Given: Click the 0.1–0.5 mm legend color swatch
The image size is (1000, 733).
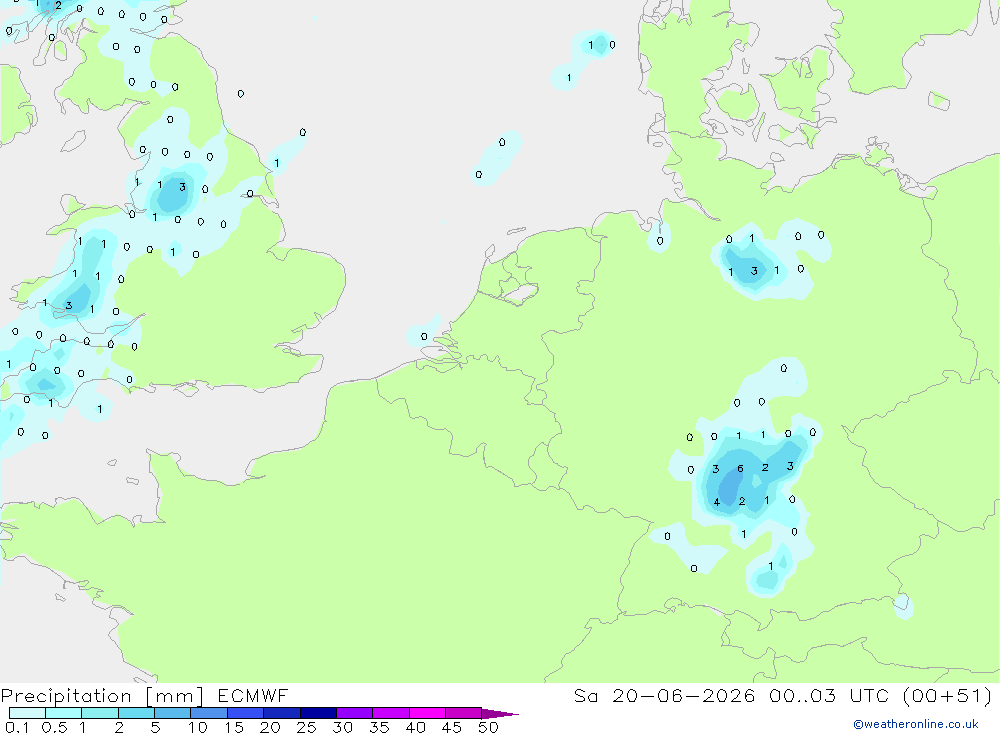Looking at the screenshot, I should coord(27,713).
